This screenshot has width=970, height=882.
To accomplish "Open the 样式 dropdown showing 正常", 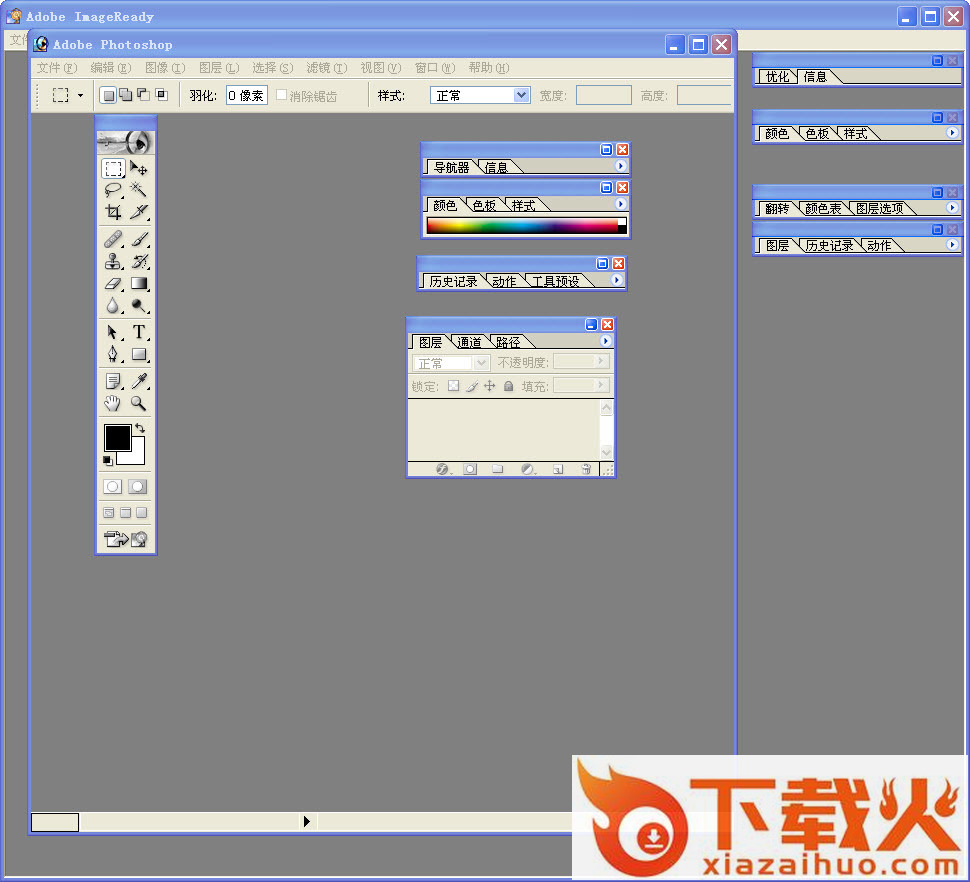I will pos(480,95).
